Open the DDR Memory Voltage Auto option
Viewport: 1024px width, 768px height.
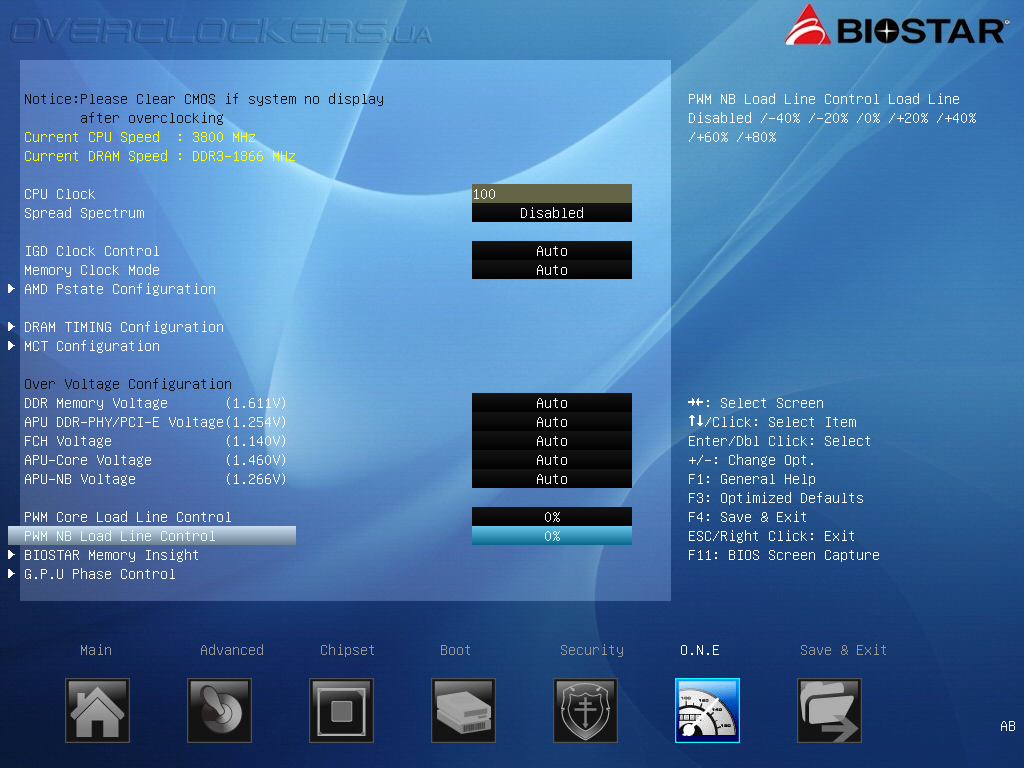552,403
